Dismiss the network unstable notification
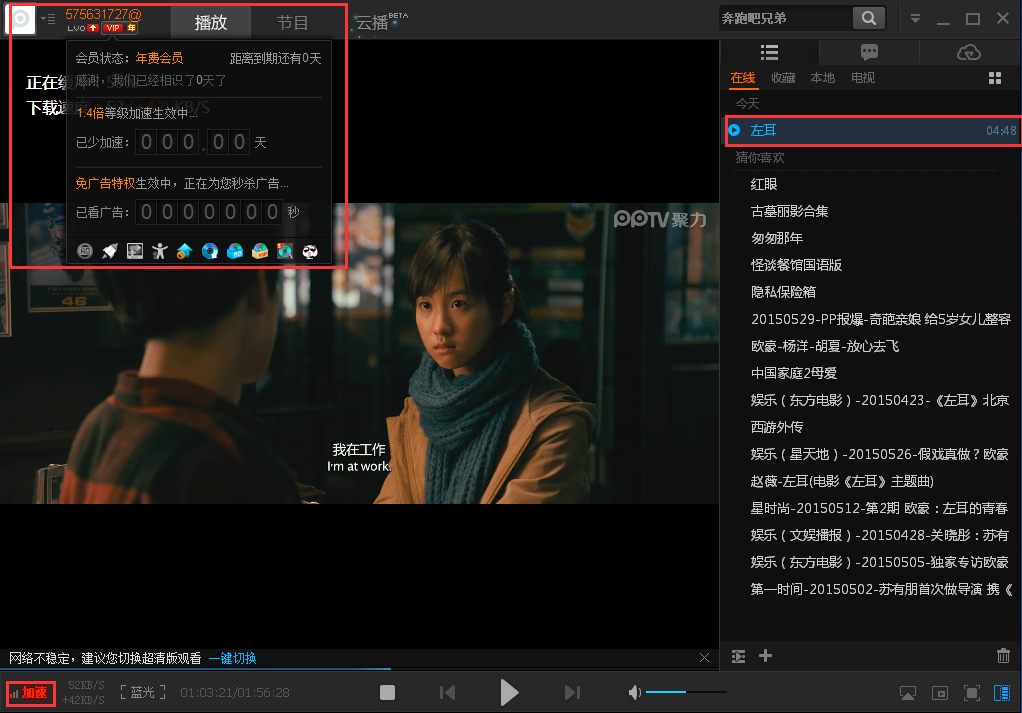The image size is (1022, 713). (704, 658)
